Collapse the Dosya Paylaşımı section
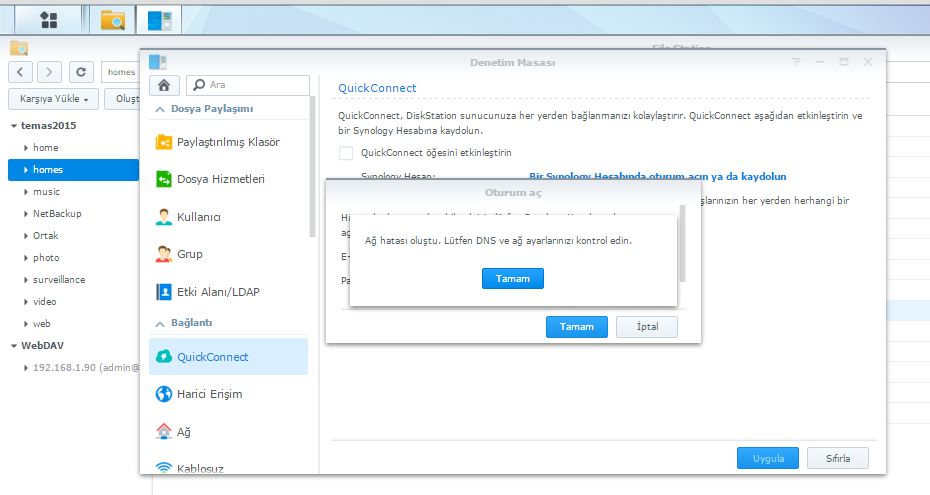930x495 pixels. coord(160,108)
